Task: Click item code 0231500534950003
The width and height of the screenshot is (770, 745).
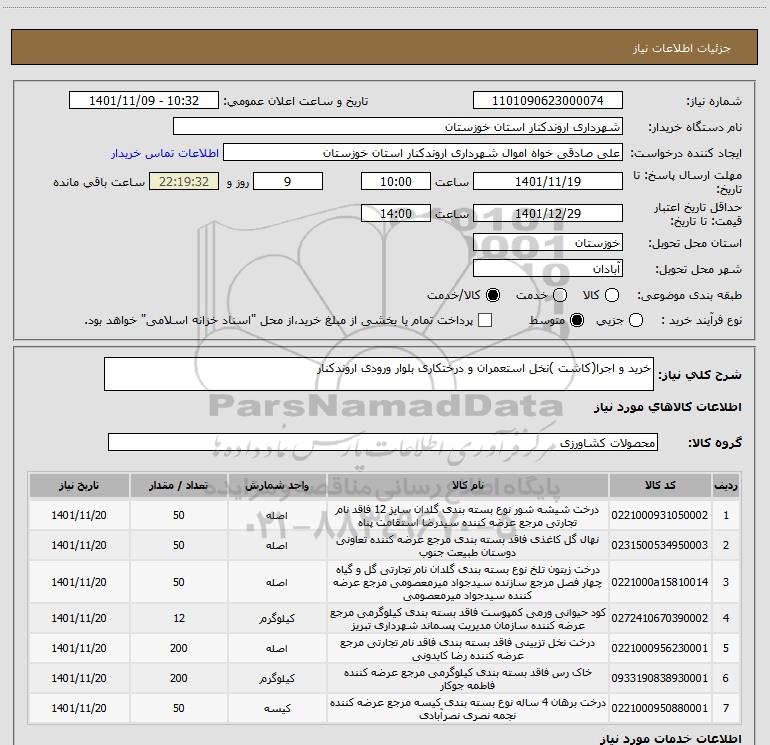Action: coord(660,545)
